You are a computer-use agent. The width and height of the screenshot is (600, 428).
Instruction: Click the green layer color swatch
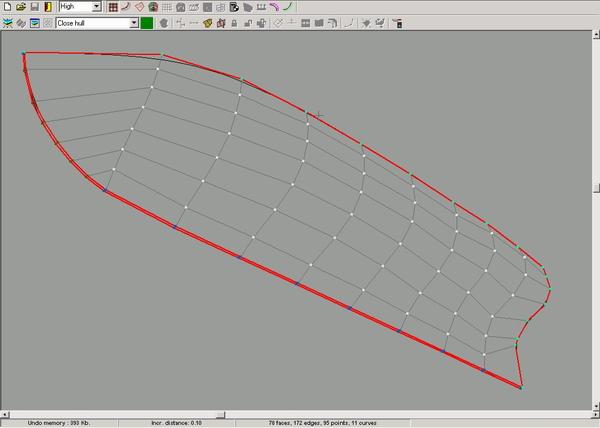146,21
